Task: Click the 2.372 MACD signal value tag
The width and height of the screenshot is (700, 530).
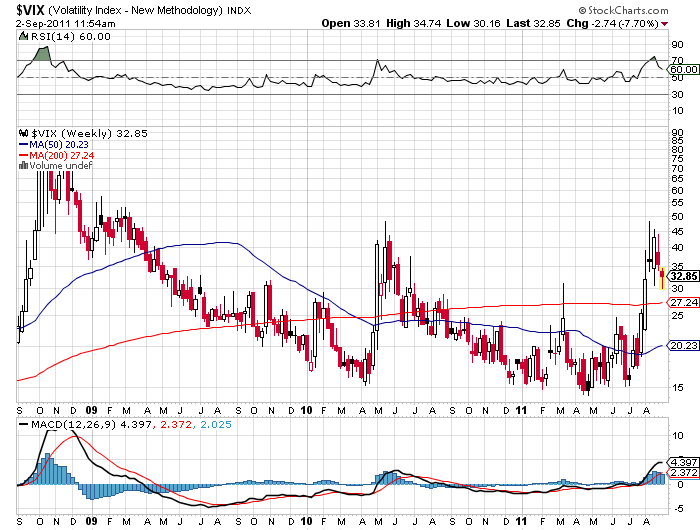Action: point(683,472)
